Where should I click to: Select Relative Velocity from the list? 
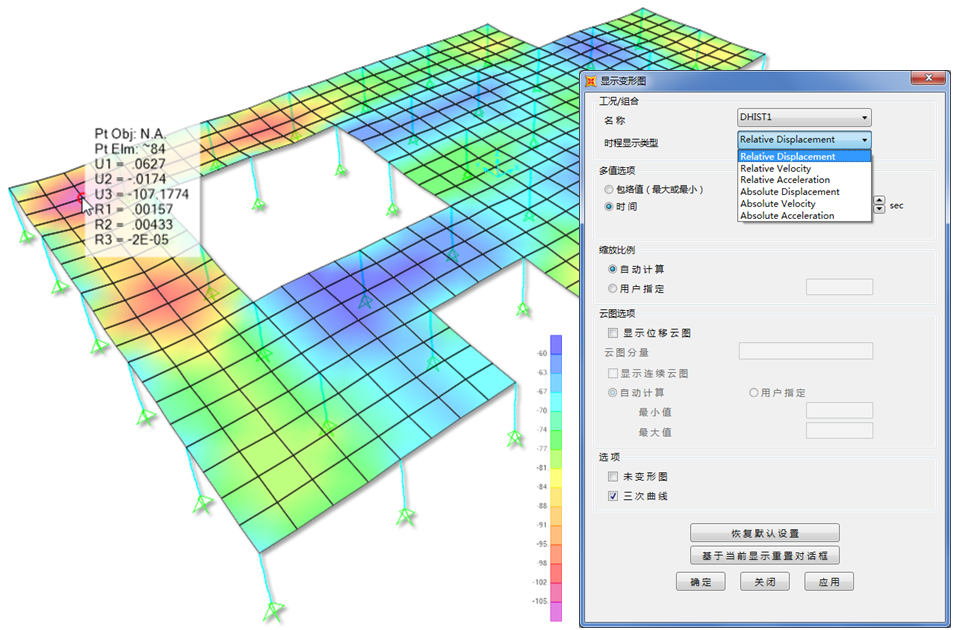[x=776, y=169]
